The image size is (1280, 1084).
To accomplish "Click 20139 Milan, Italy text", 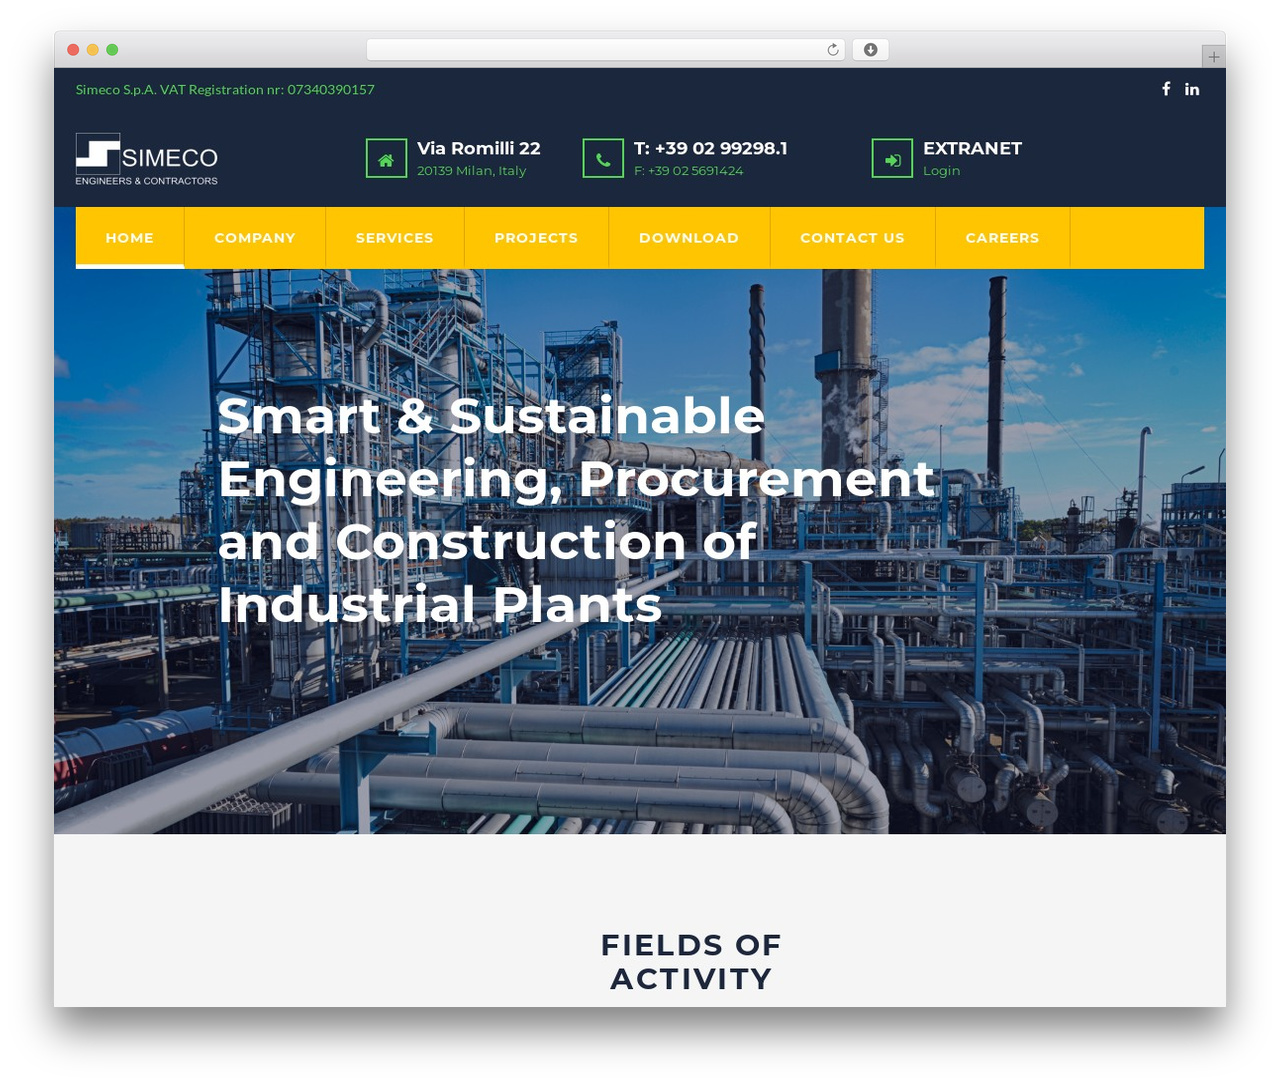I will 471,171.
